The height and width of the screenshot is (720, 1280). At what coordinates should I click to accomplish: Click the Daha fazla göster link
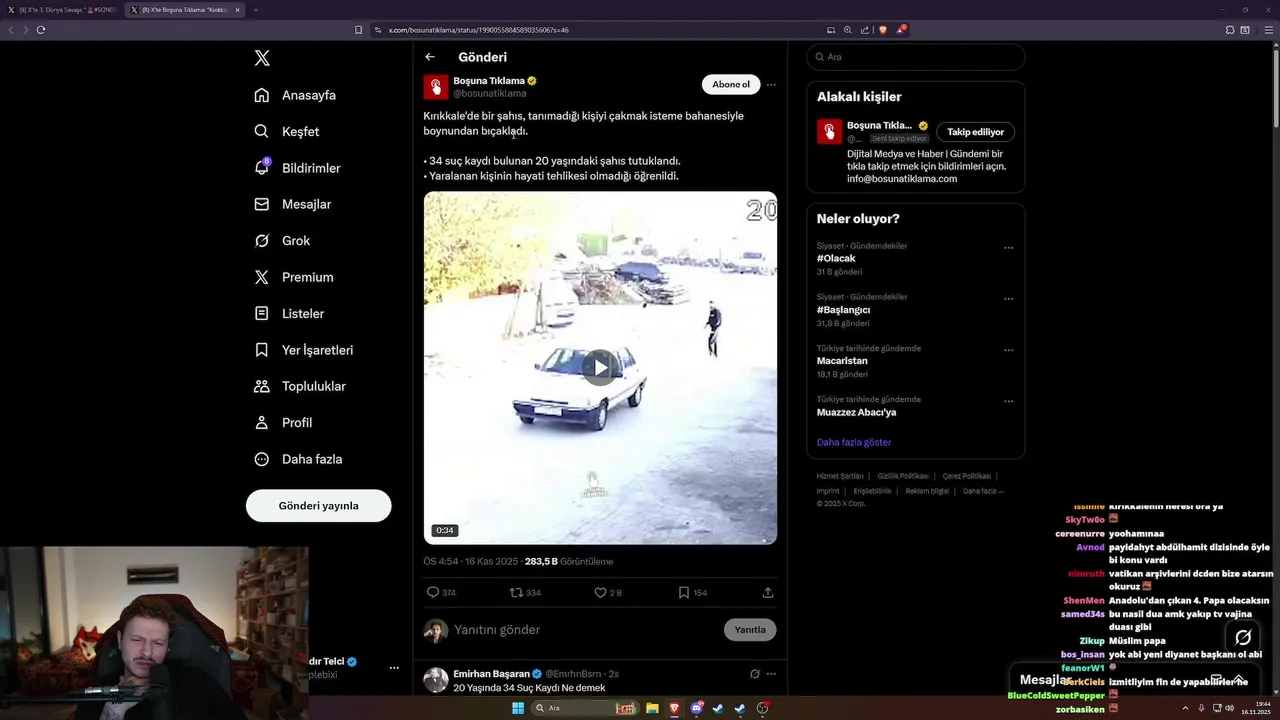(854, 442)
